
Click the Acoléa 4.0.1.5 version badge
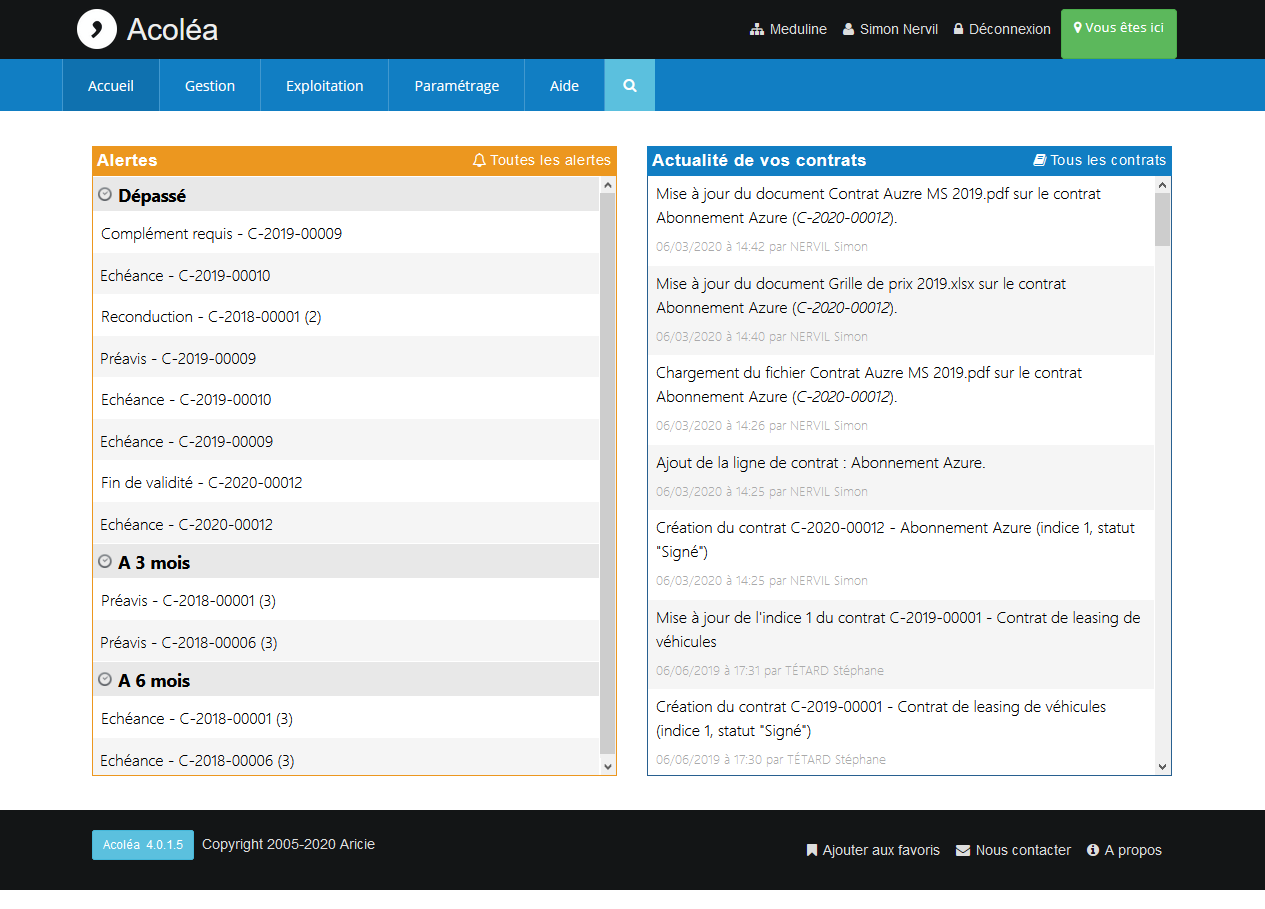point(143,845)
